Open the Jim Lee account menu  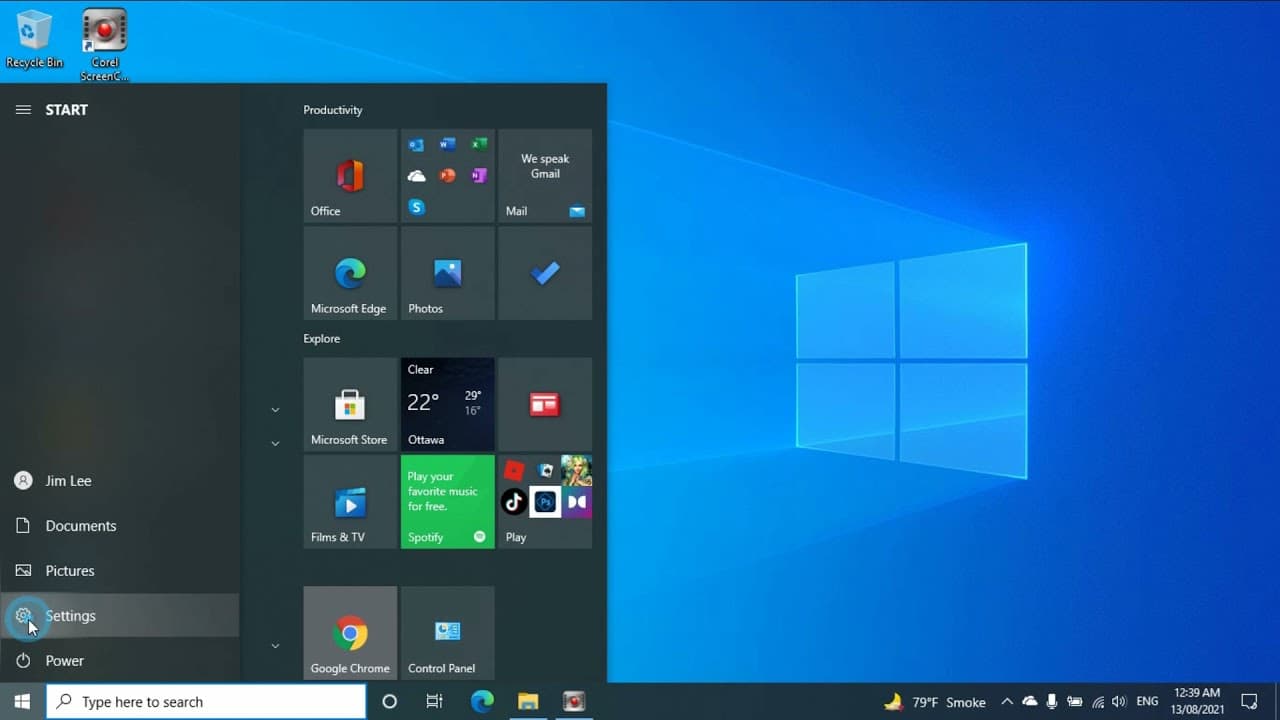[x=120, y=481]
